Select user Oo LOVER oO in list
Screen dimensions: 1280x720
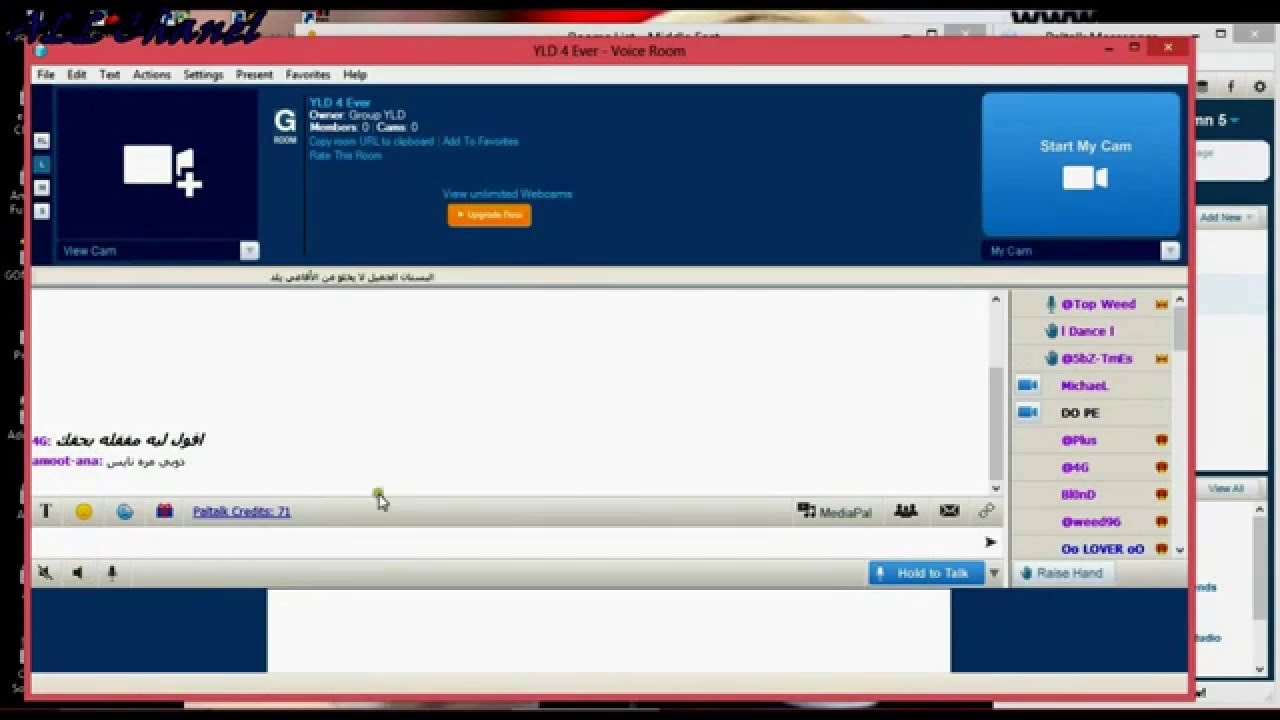click(1102, 549)
